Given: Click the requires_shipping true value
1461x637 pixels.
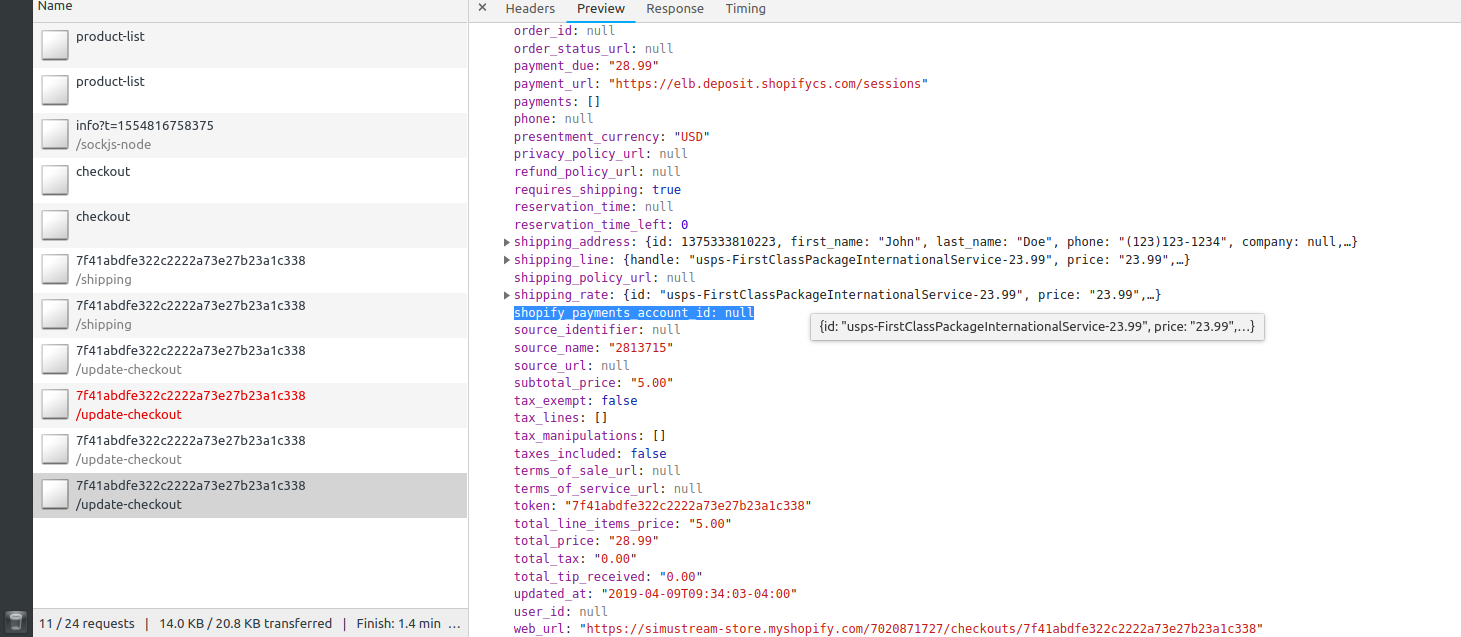Looking at the screenshot, I should tap(666, 190).
